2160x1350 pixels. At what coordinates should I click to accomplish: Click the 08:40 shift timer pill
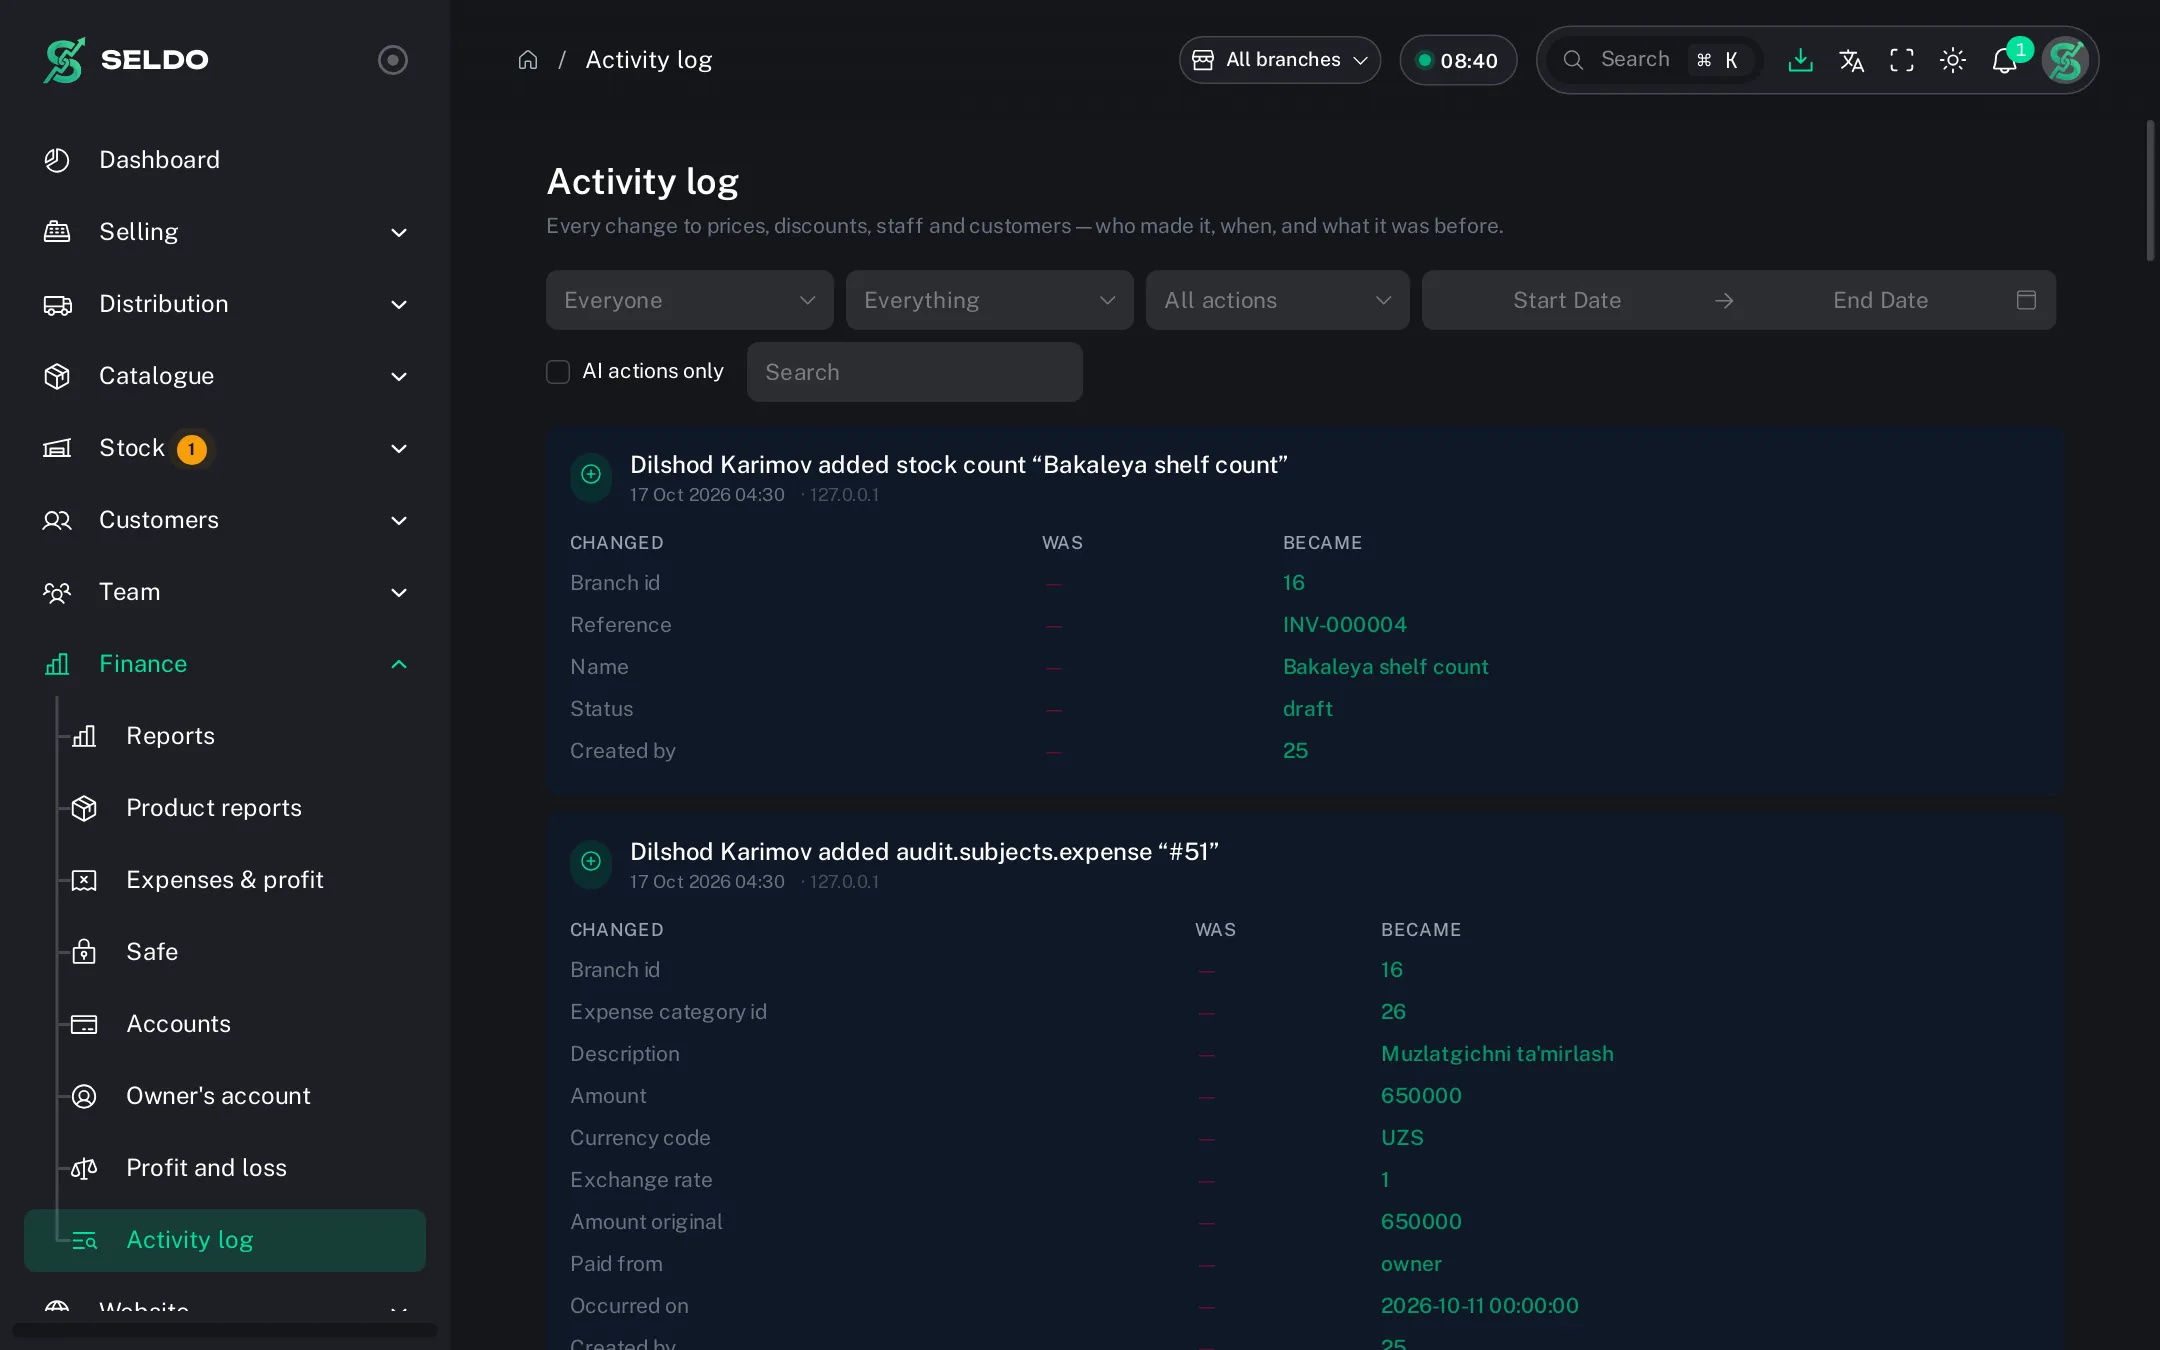1458,60
